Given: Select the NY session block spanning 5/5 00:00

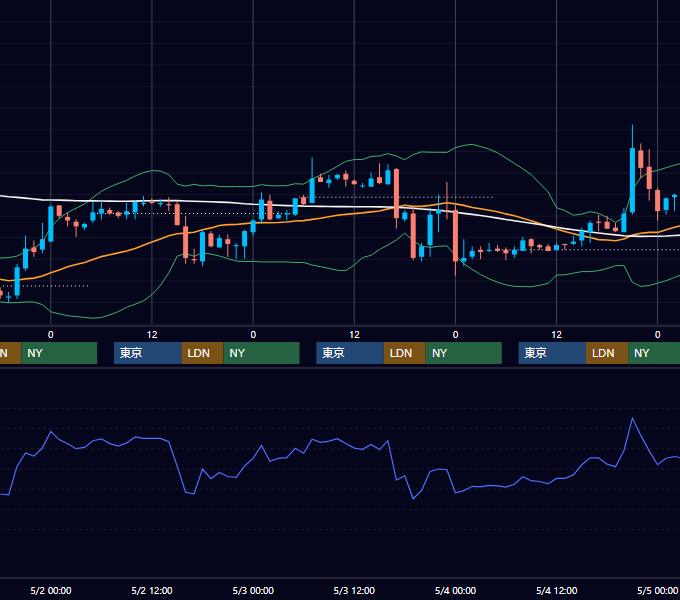Looking at the screenshot, I should (x=654, y=353).
